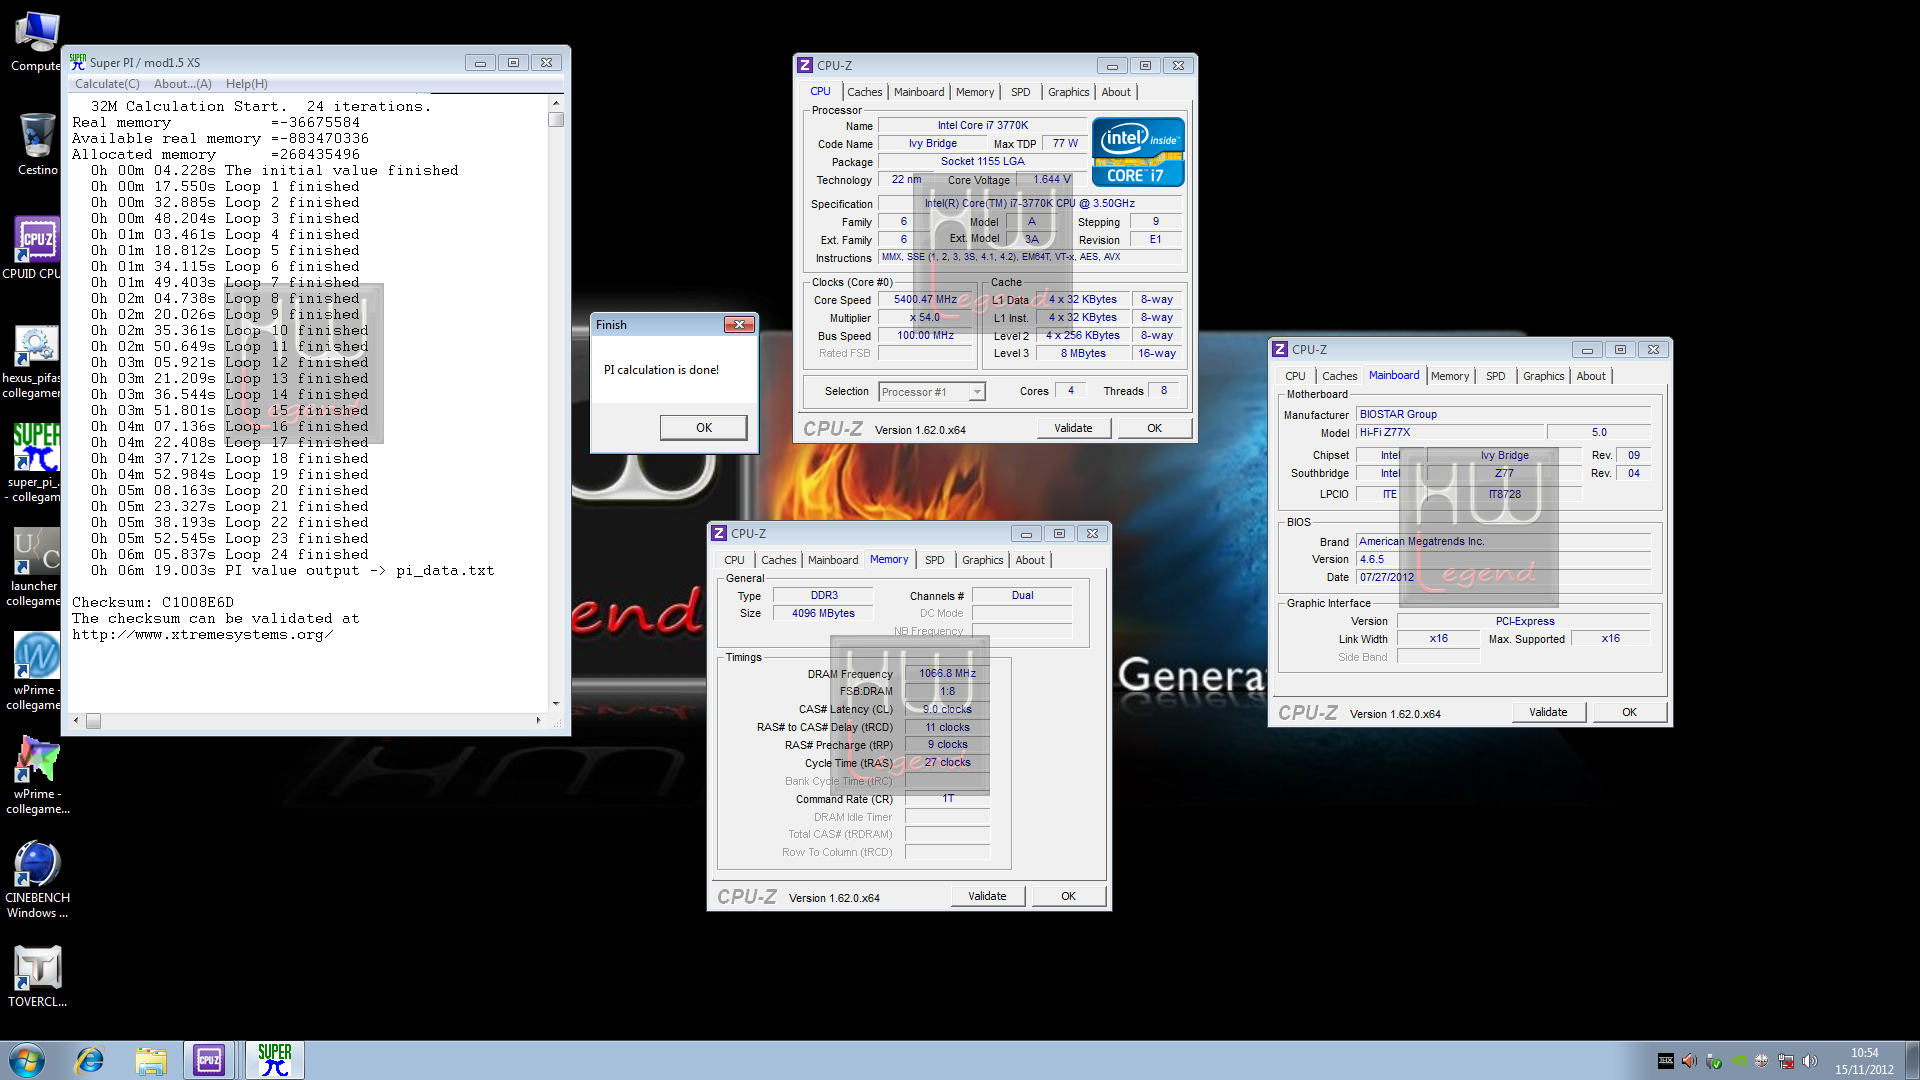This screenshot has height=1080, width=1920.
Task: Select the wPrime shortcut with blue W icon
Action: (x=36, y=671)
